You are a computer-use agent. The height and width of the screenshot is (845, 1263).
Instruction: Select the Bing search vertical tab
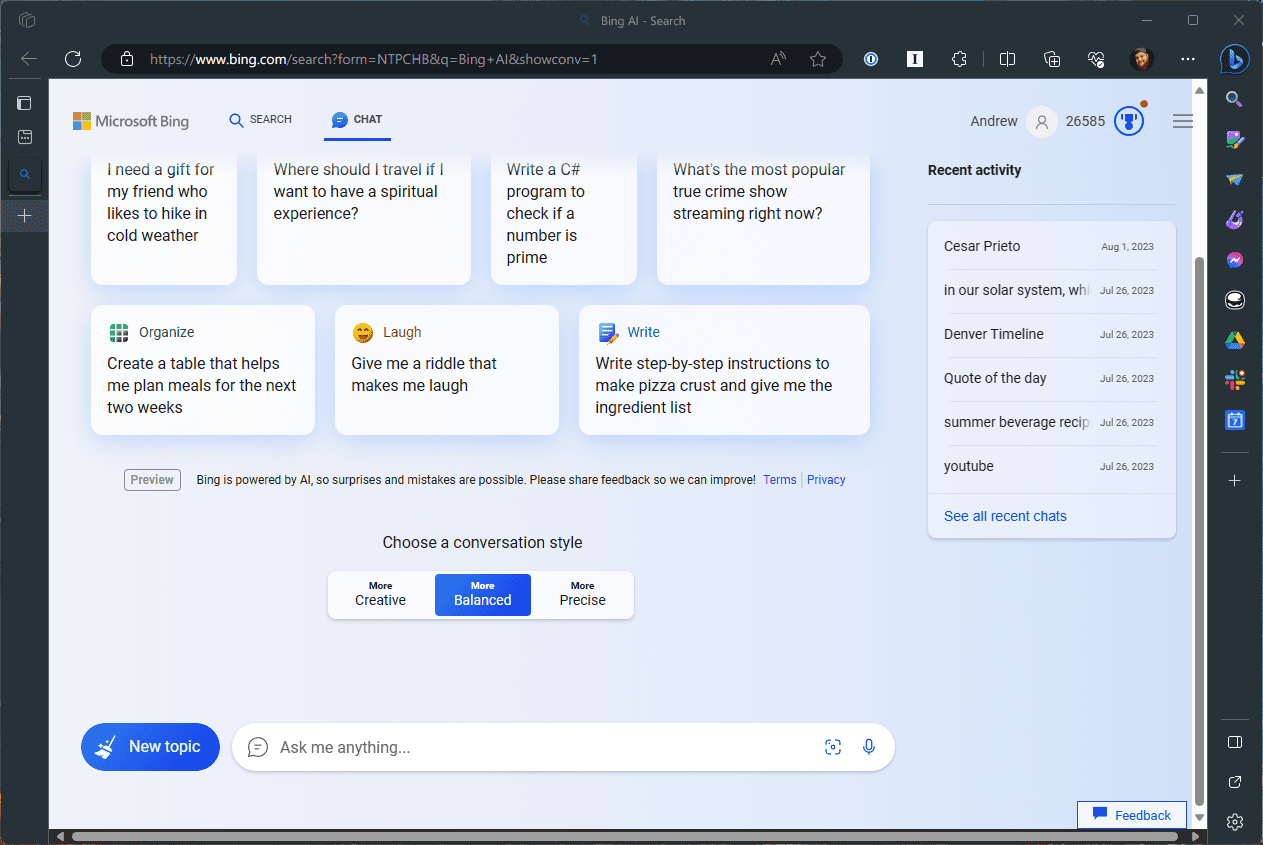25,175
